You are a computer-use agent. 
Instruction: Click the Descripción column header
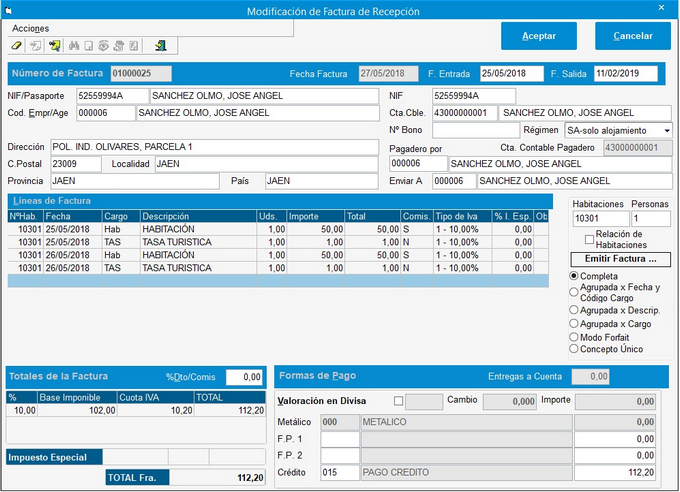point(198,216)
